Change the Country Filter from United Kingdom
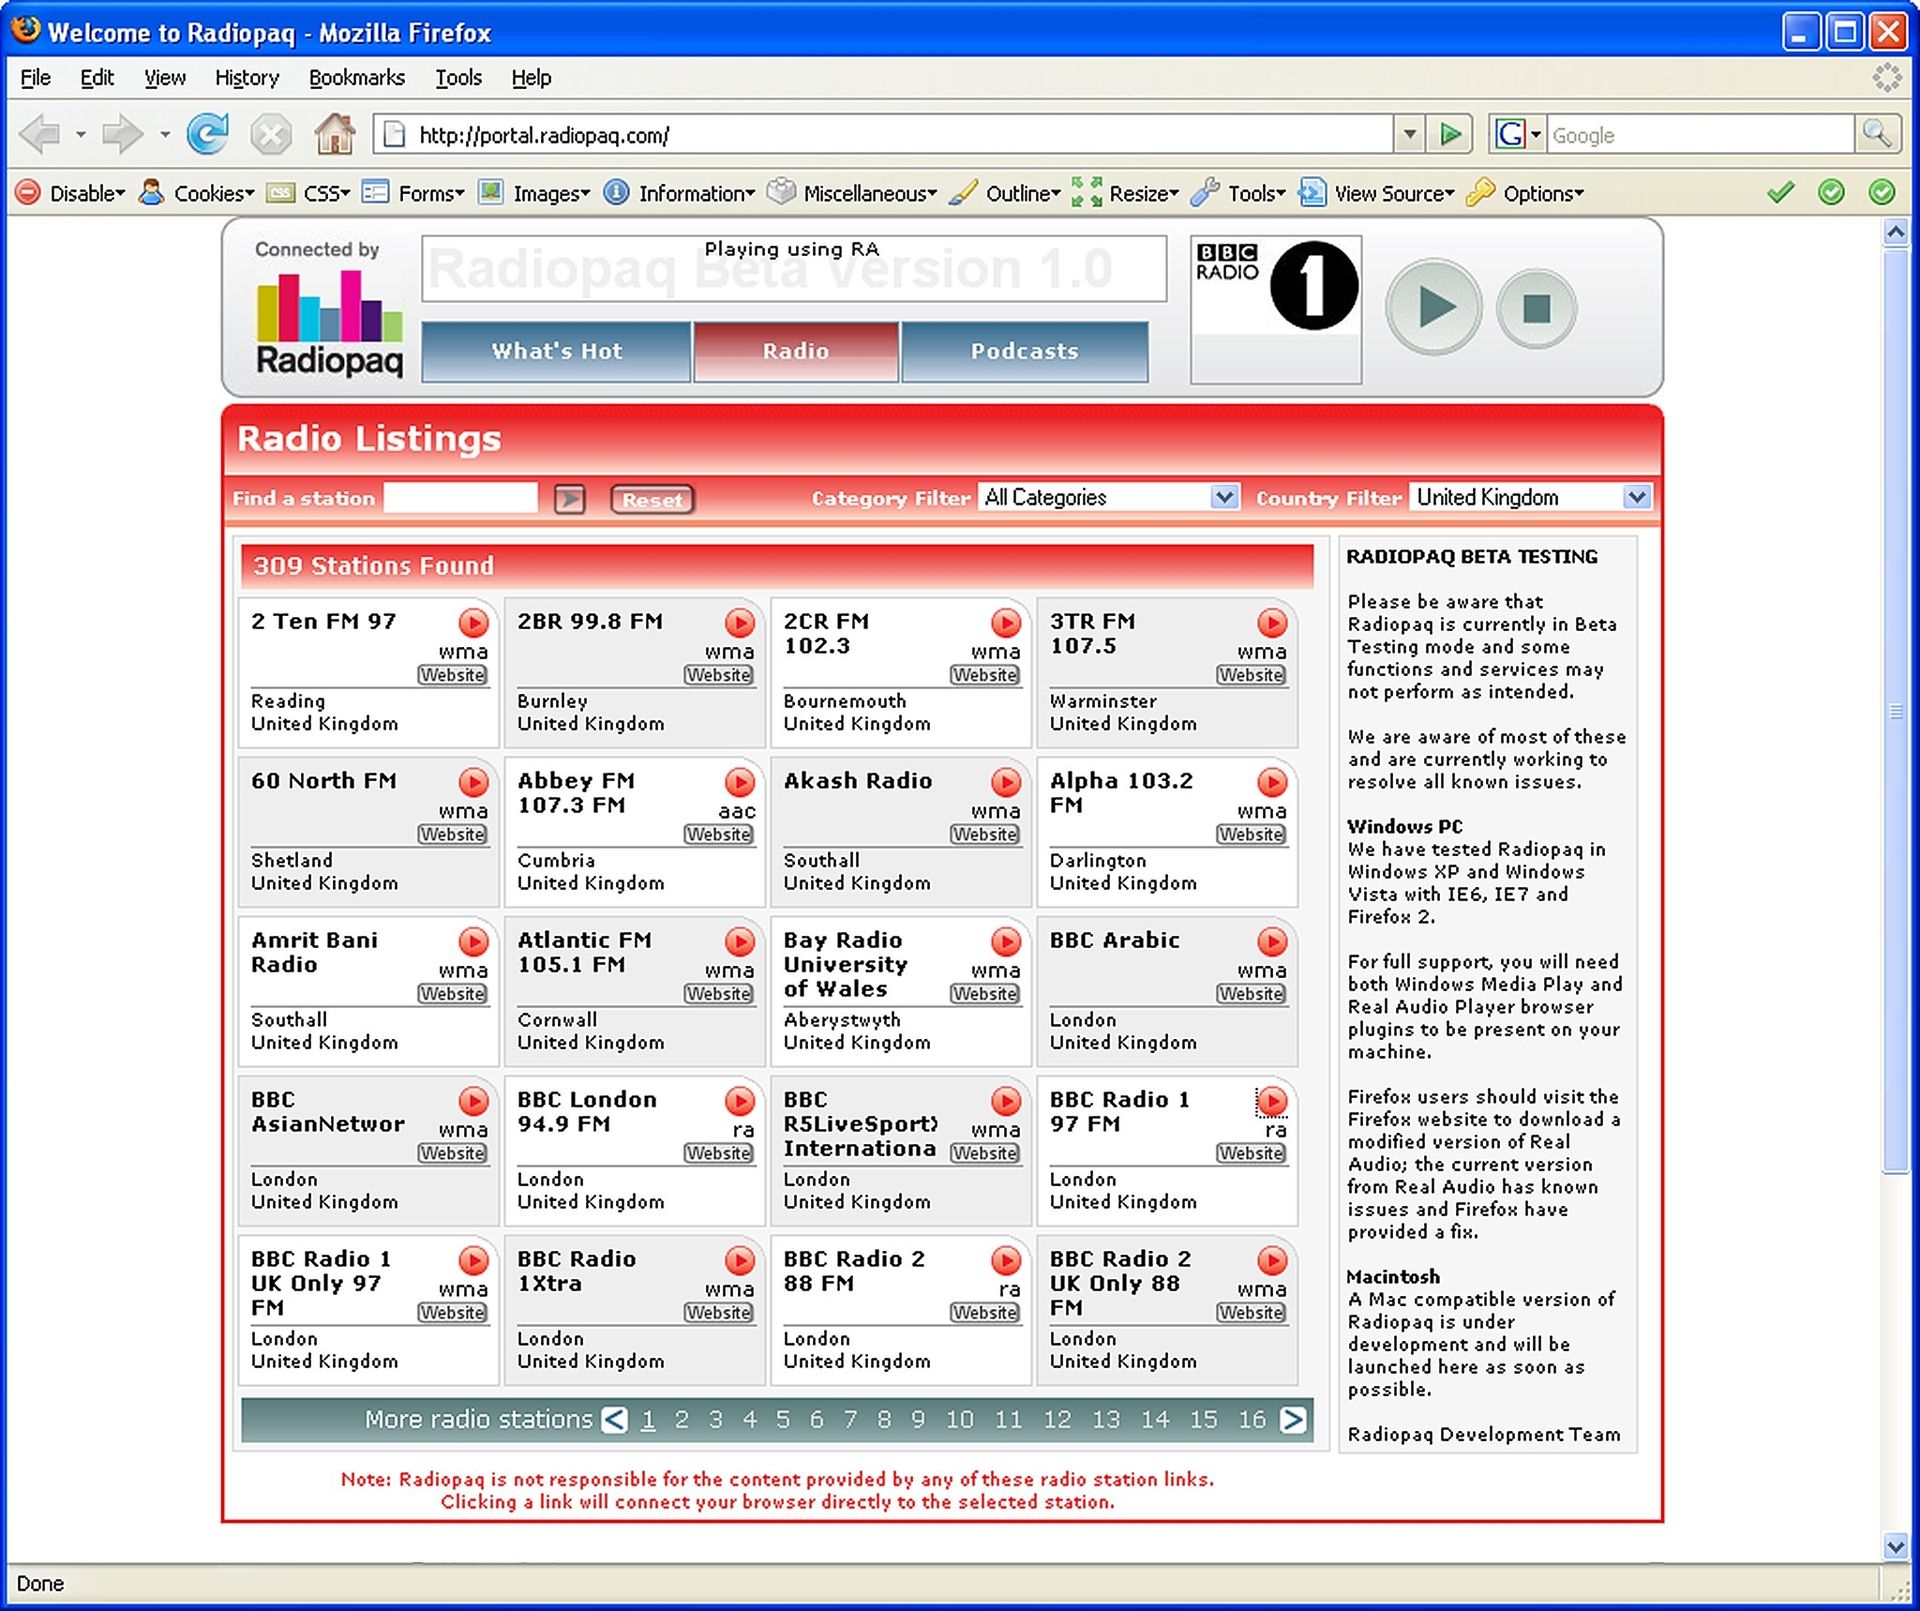The height and width of the screenshot is (1611, 1920). coord(1637,497)
